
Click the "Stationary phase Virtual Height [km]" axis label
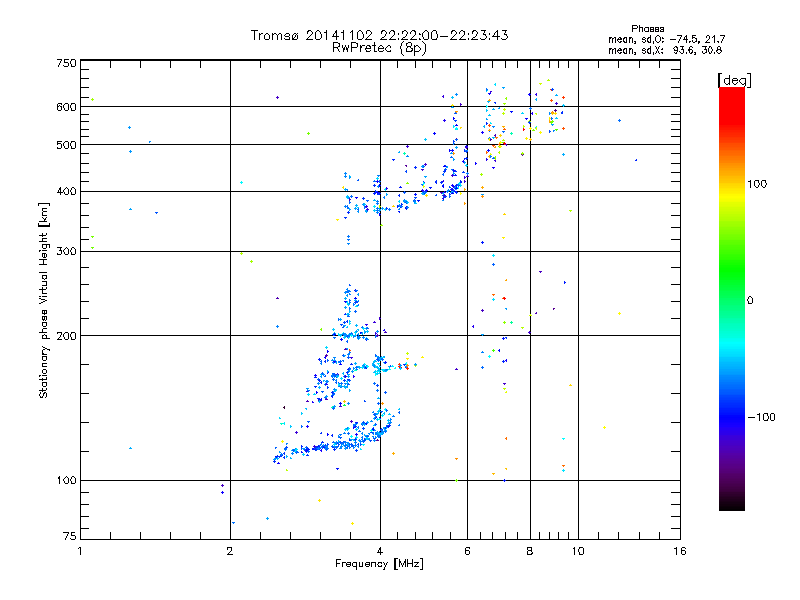[x=43, y=300]
